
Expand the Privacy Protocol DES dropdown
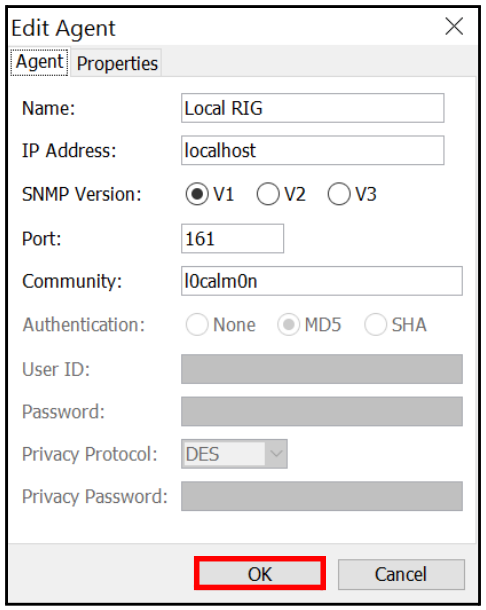[x=234, y=454]
